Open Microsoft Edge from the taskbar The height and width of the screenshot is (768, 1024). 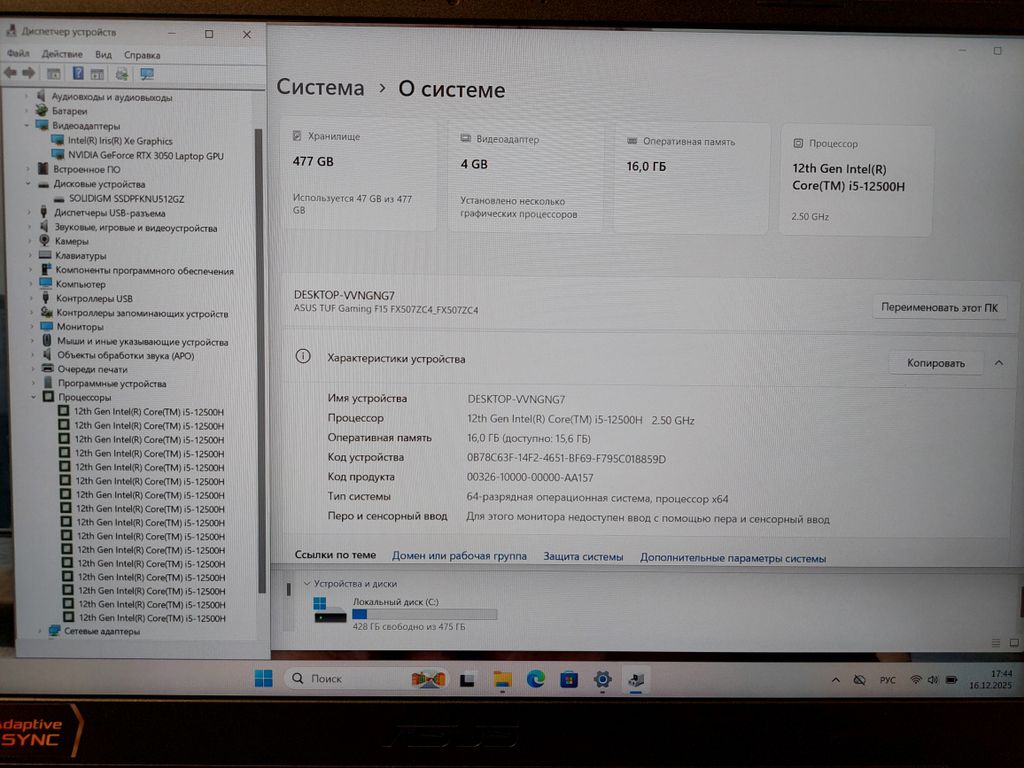535,679
